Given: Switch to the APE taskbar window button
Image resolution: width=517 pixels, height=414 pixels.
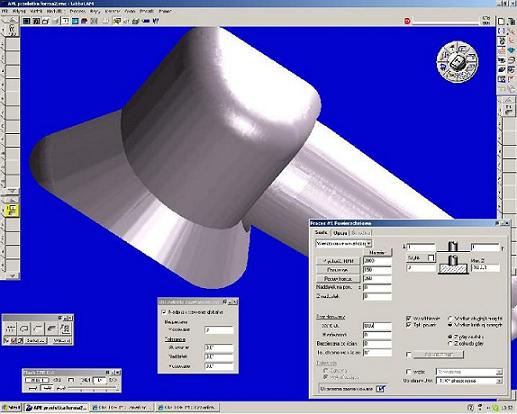Looking at the screenshot, I should coord(56,407).
